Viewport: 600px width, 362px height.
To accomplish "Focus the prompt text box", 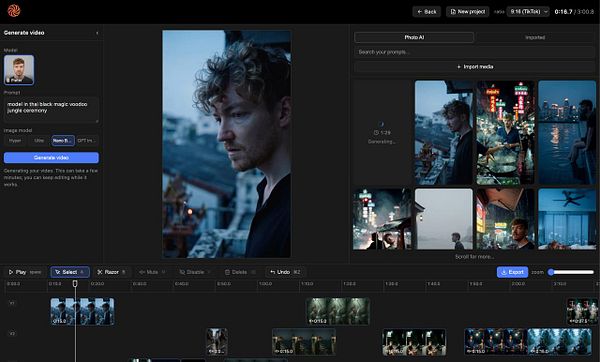I will click(51, 110).
